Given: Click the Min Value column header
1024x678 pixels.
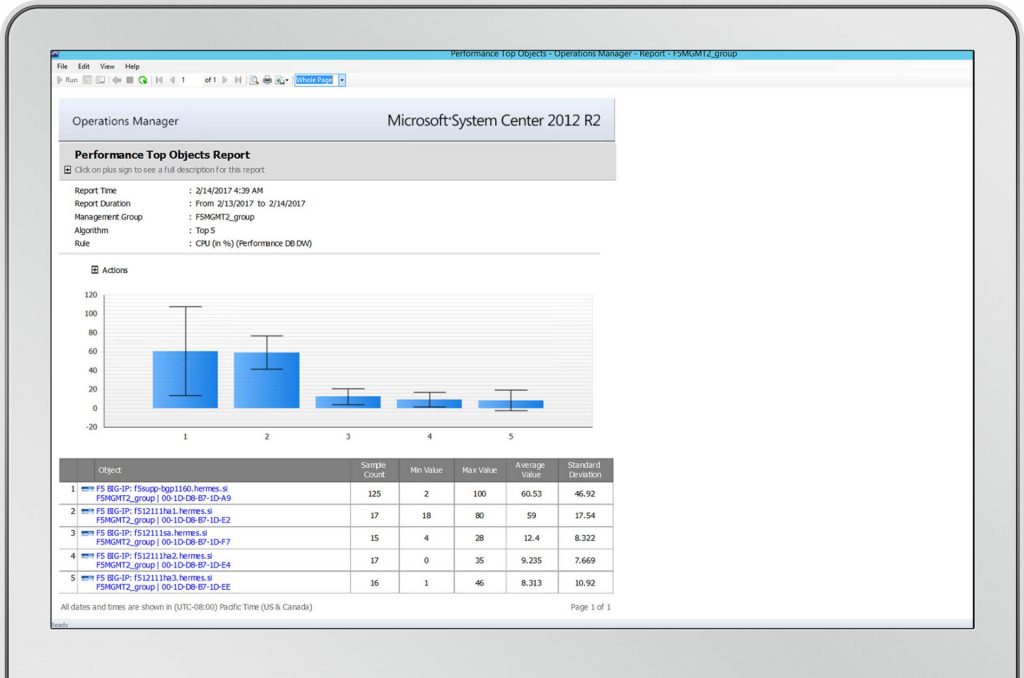Looking at the screenshot, I should point(426,470).
